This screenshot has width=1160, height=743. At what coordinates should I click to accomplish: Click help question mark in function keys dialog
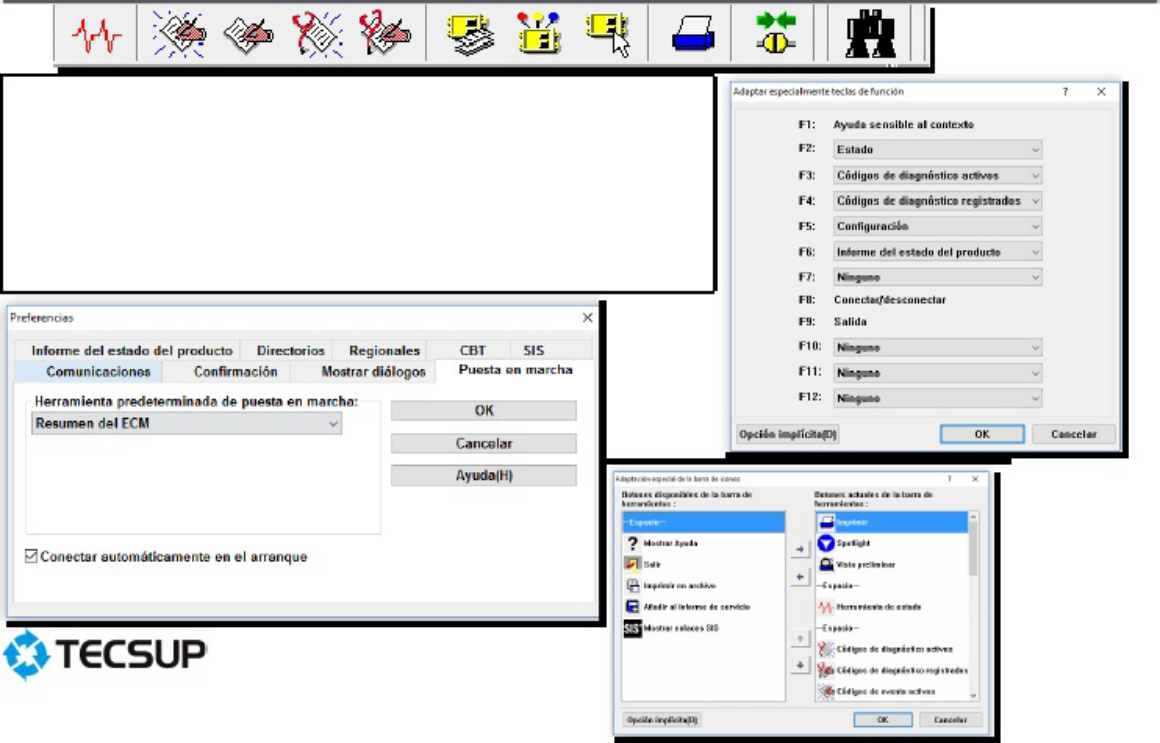[x=1065, y=92]
